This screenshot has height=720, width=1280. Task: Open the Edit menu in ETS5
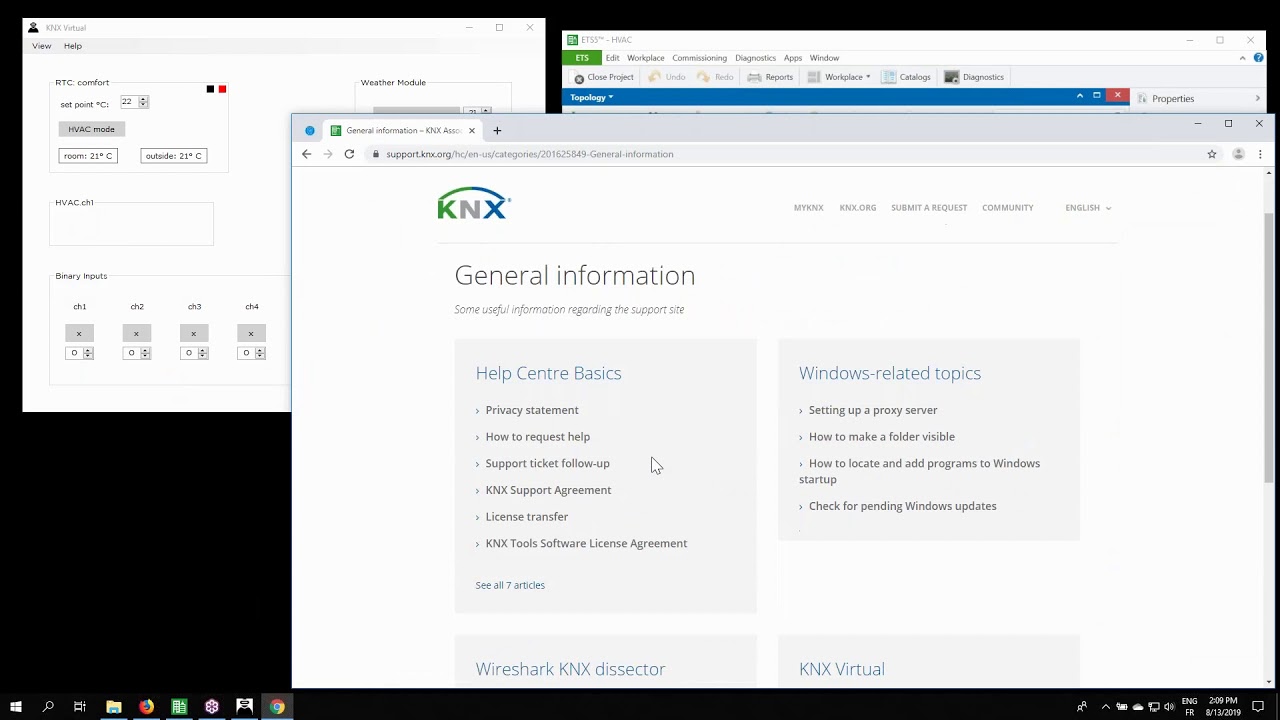coord(612,58)
